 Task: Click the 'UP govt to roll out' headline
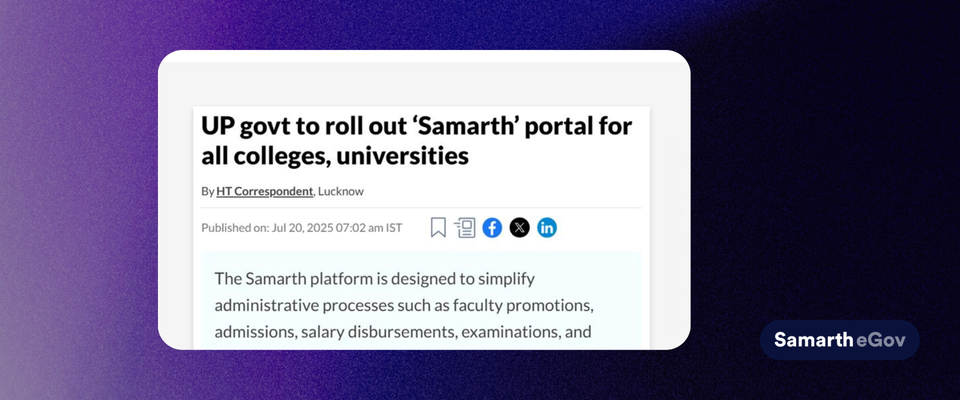tap(300, 127)
